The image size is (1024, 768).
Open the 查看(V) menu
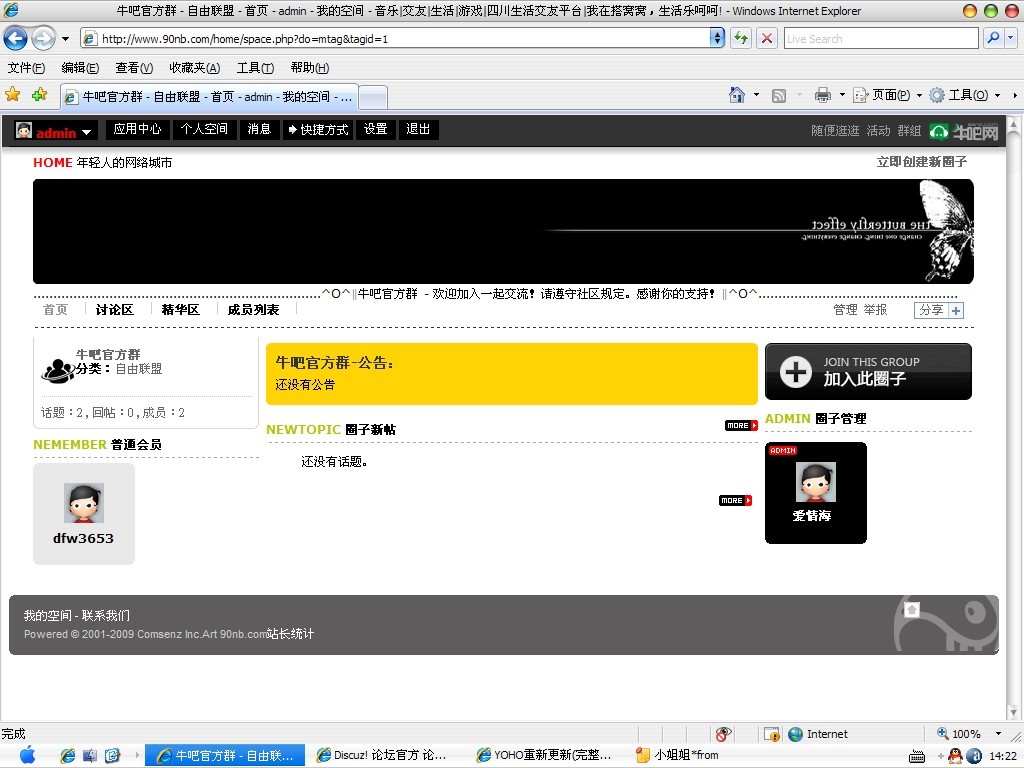pos(134,68)
